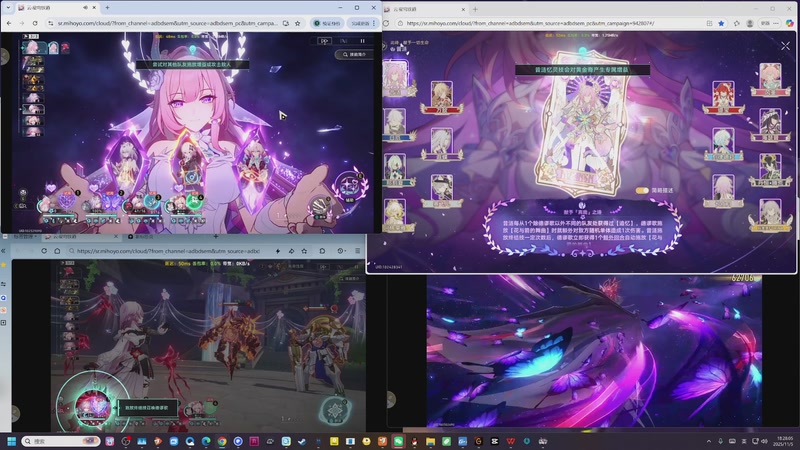Open the Copilot icon in Edge

tap(790, 23)
